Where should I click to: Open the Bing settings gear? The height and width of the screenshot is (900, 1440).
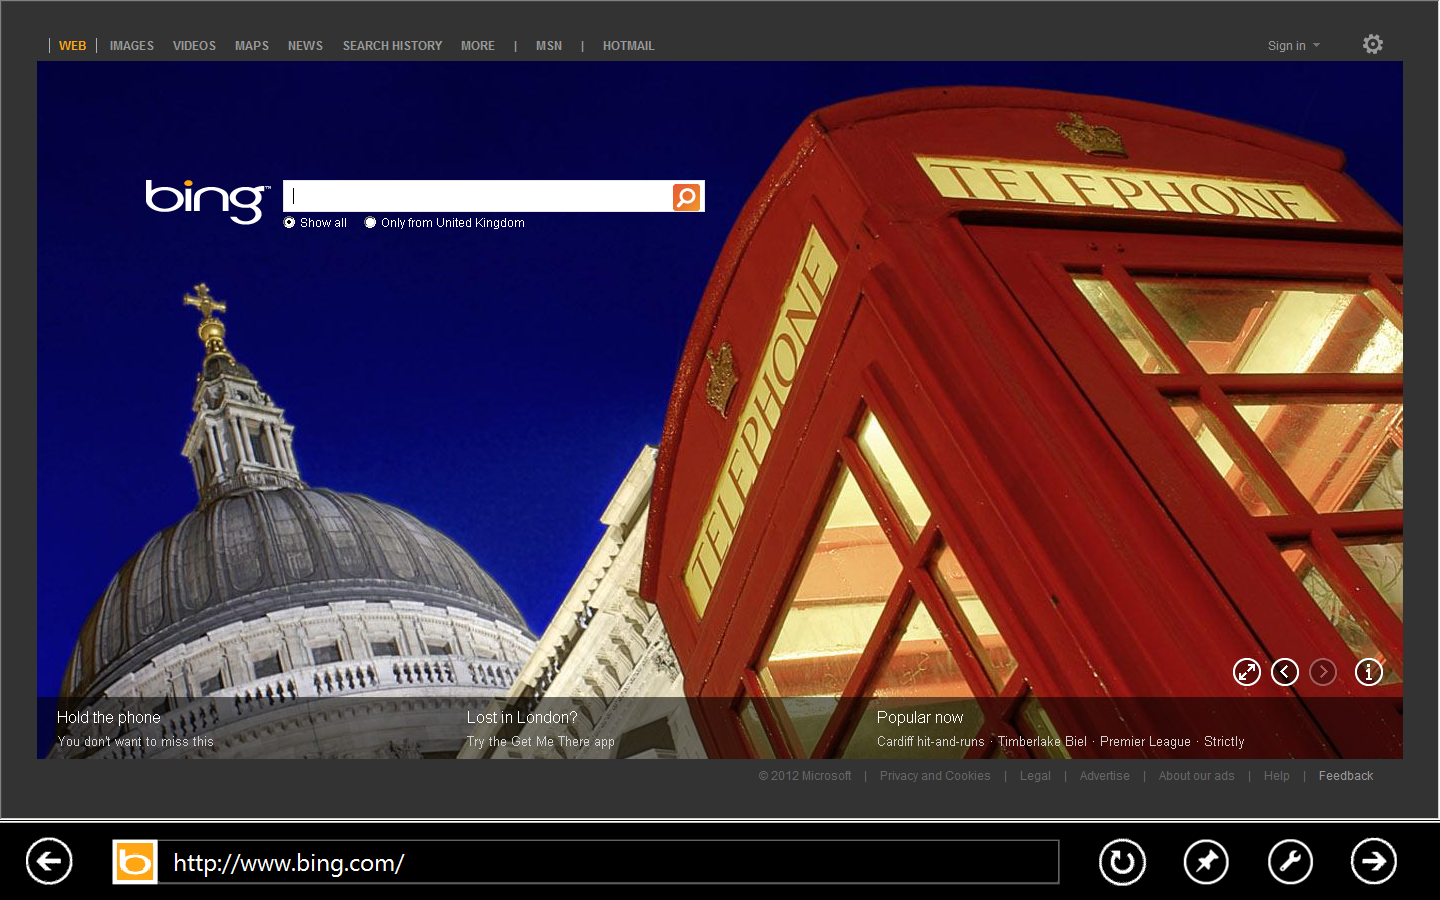(1373, 44)
